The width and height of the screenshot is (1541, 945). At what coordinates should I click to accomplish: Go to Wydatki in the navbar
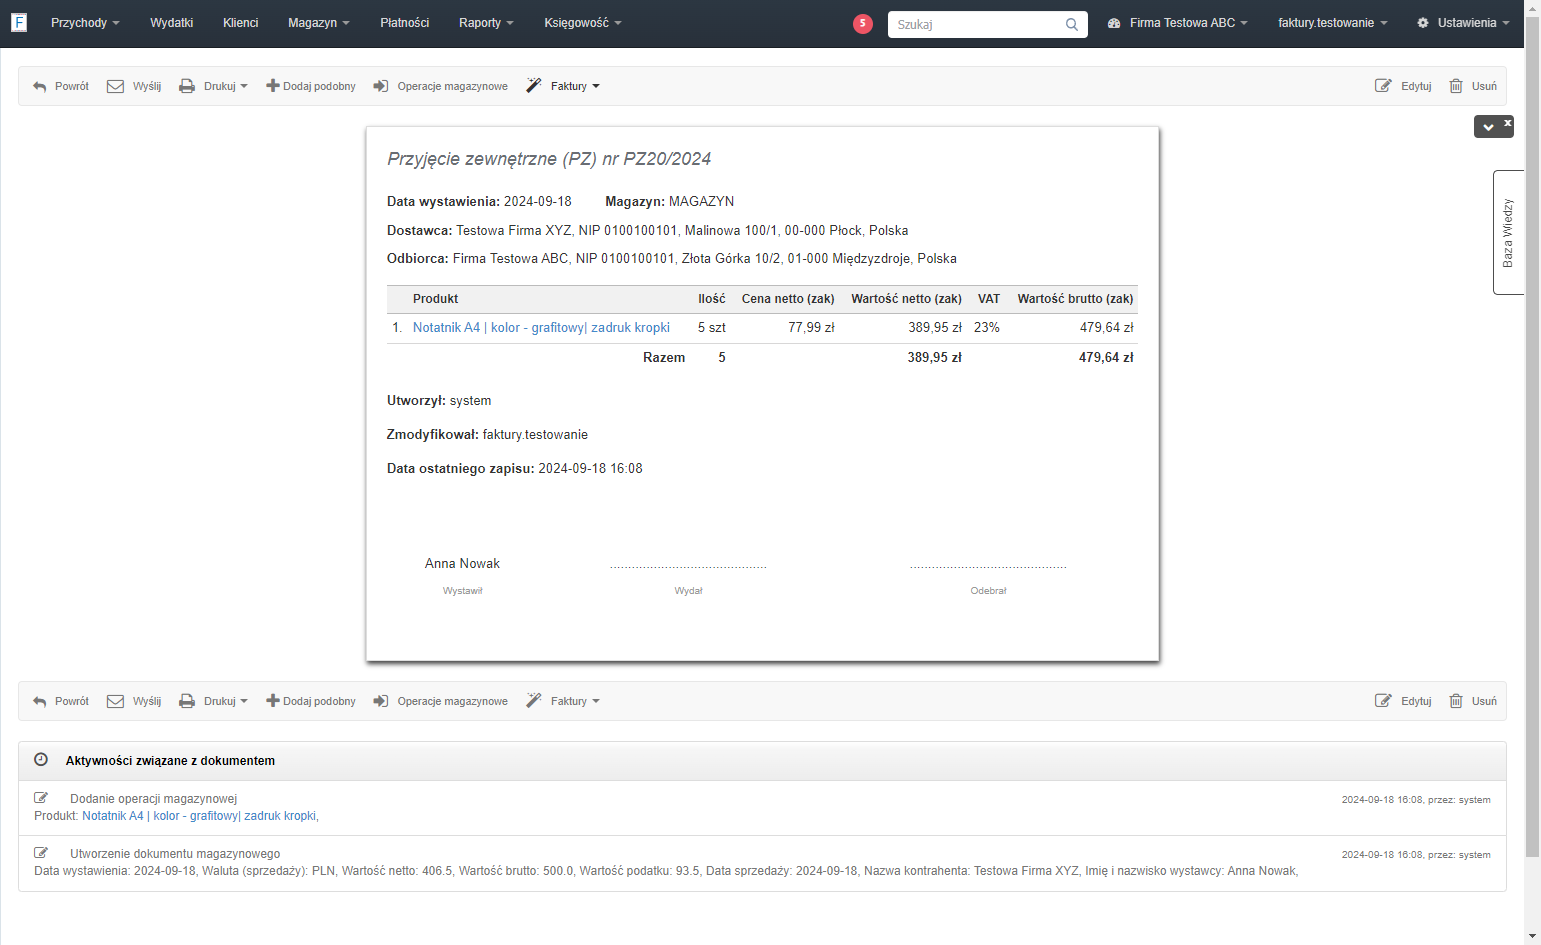tap(172, 23)
